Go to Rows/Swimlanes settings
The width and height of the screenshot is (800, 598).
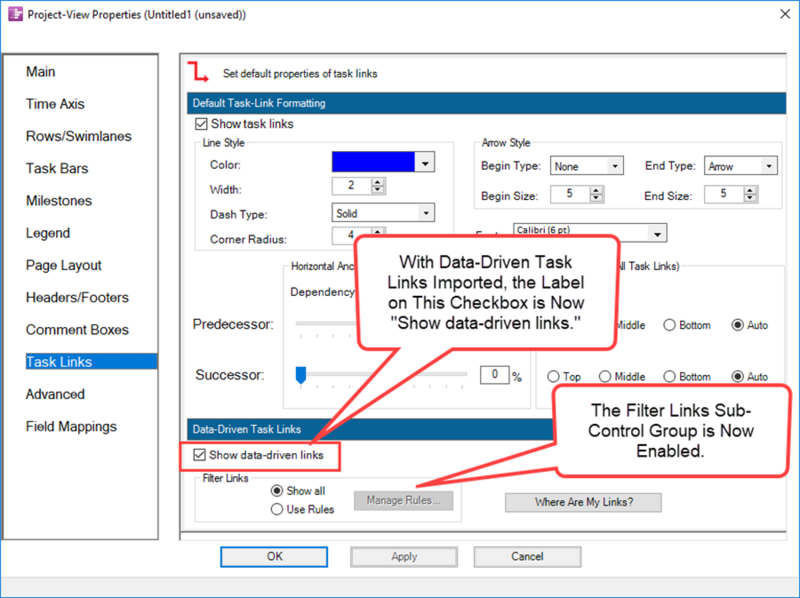point(79,136)
